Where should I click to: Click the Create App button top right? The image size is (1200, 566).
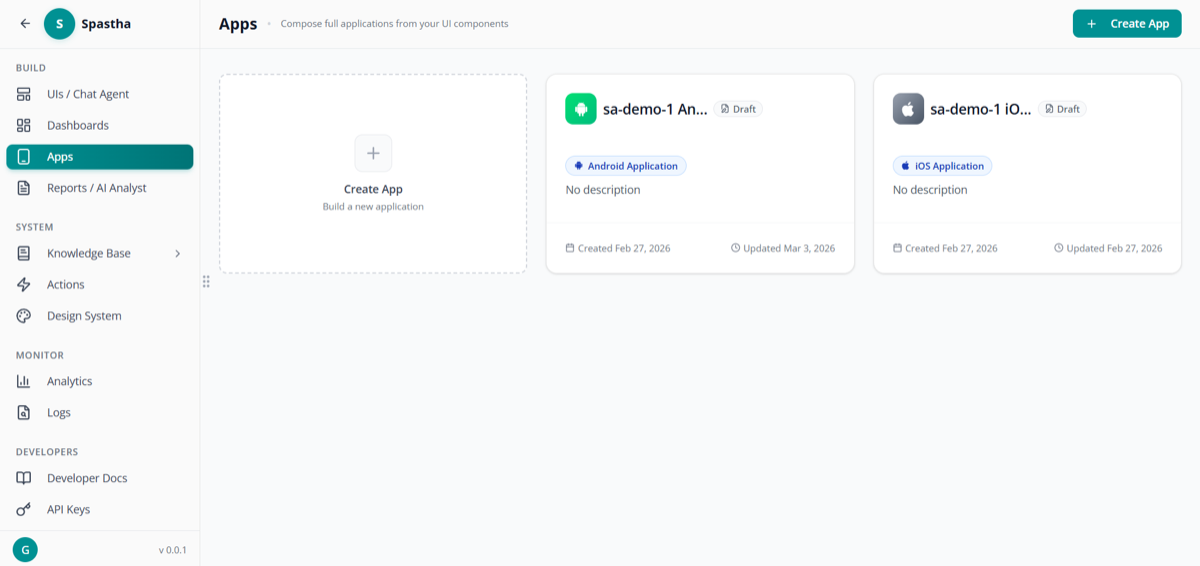1127,24
